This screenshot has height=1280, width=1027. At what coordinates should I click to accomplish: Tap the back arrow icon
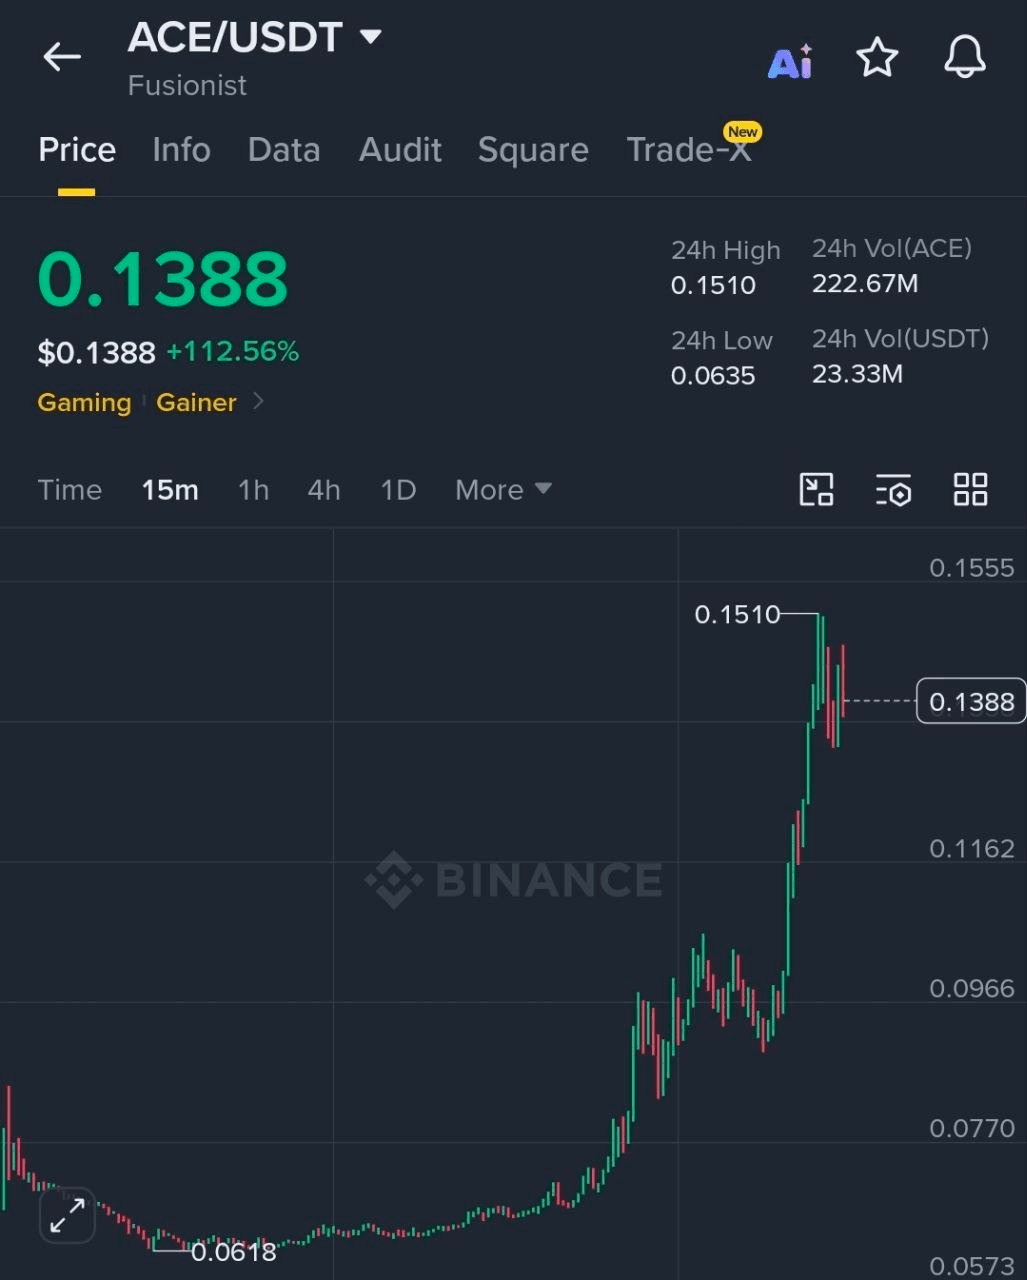click(x=61, y=57)
